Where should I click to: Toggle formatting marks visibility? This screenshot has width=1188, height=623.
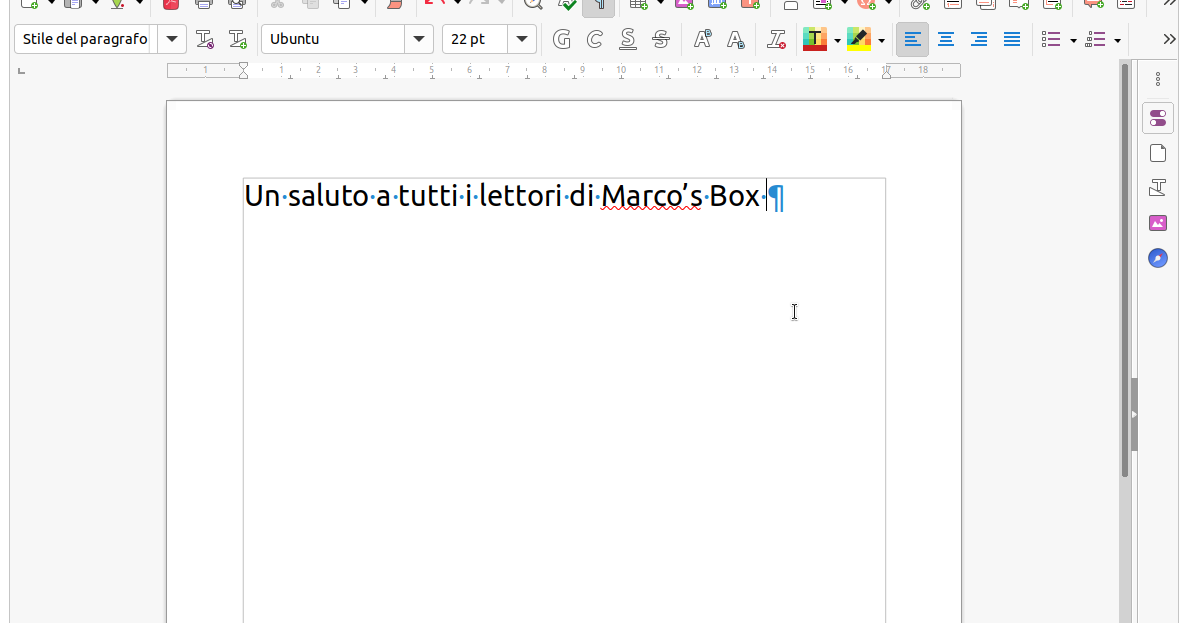point(598,6)
